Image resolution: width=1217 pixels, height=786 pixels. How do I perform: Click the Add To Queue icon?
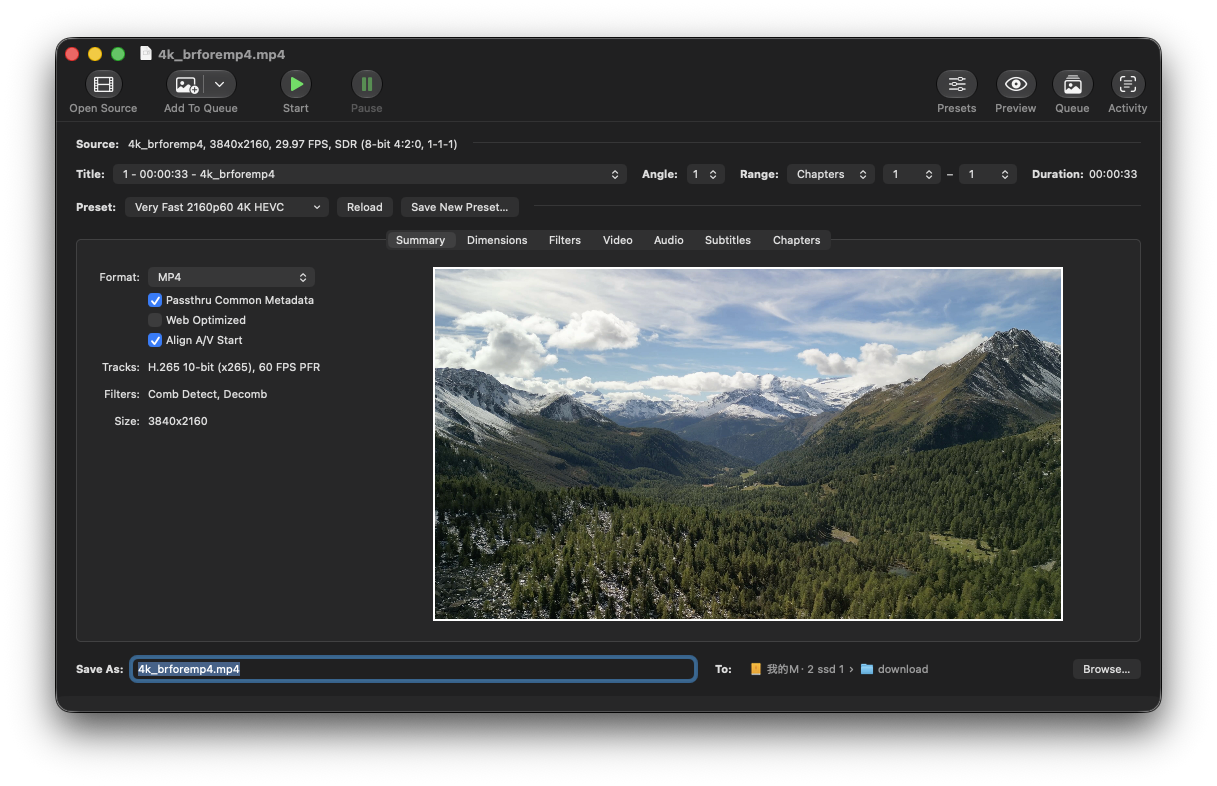[187, 85]
